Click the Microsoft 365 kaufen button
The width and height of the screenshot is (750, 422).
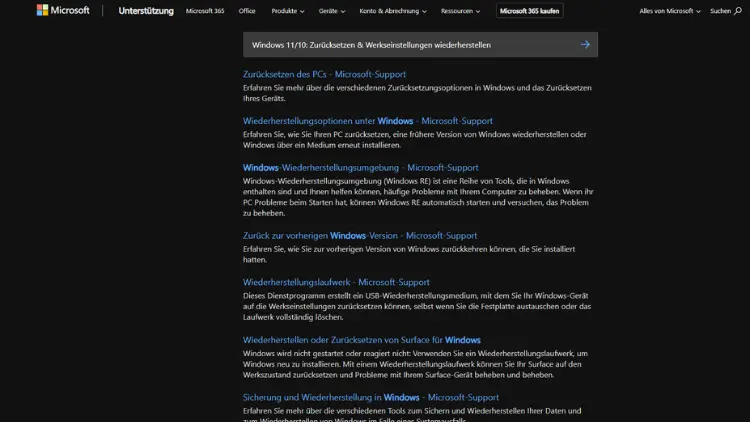529,11
